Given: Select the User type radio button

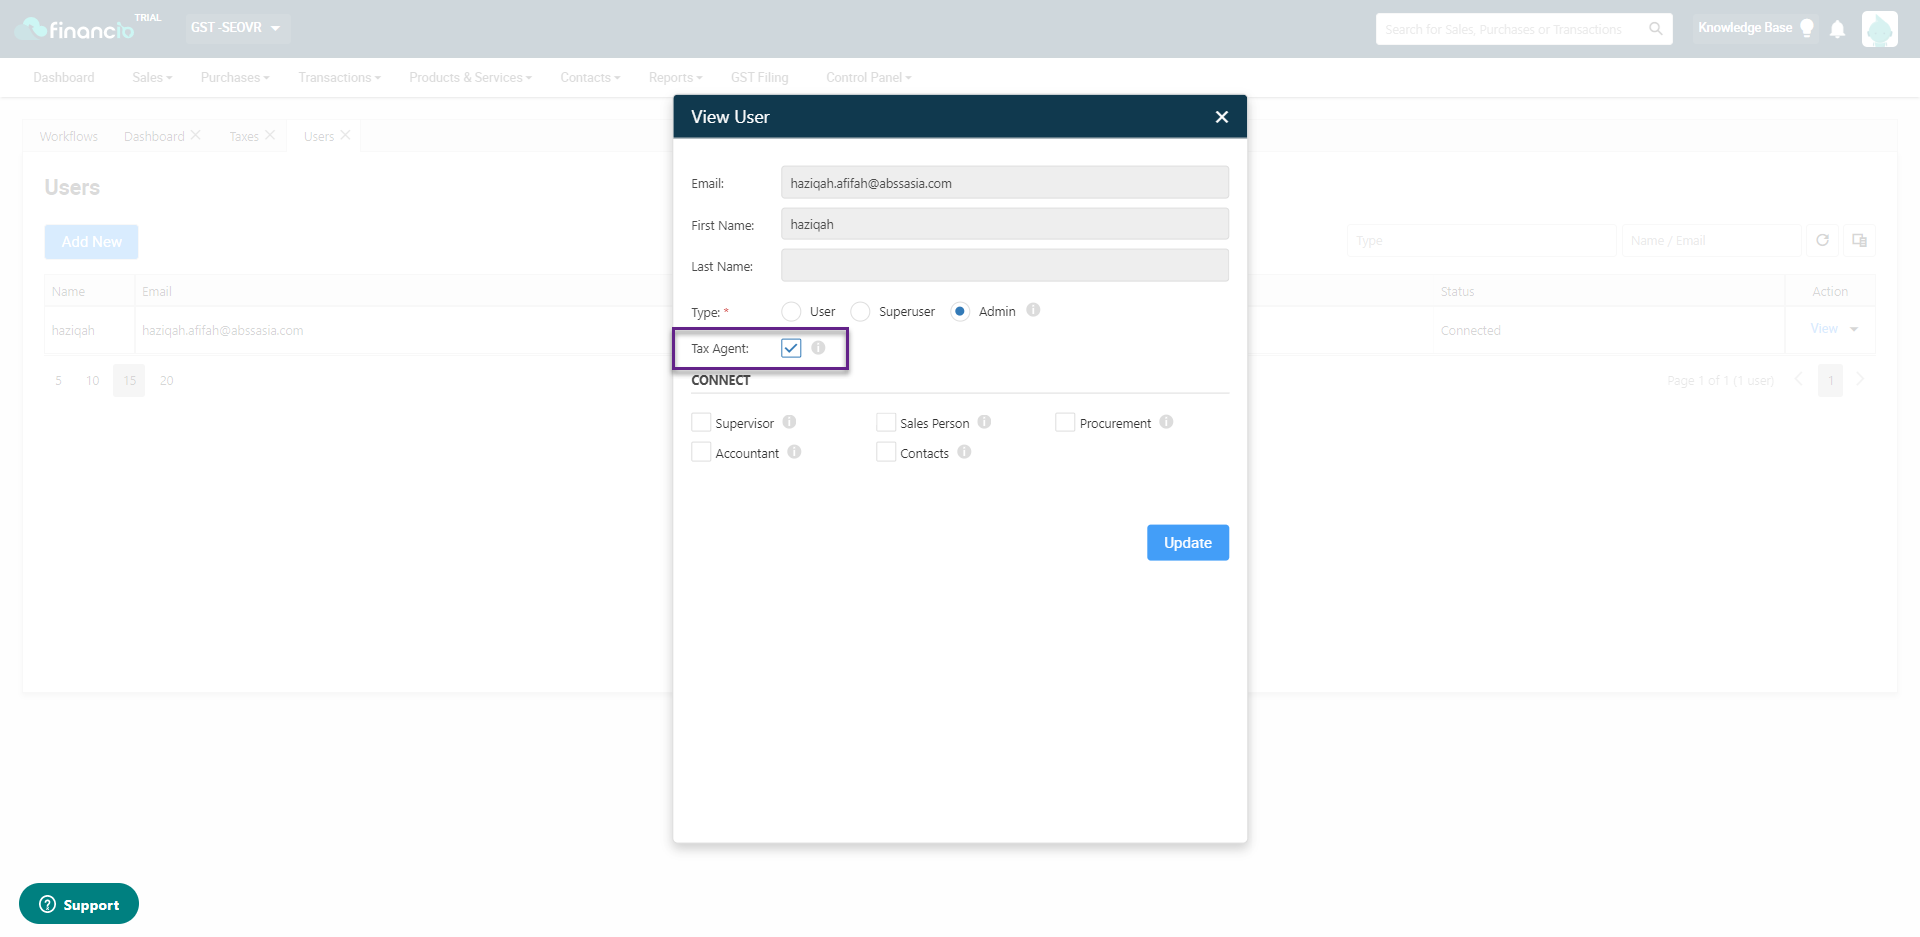Looking at the screenshot, I should [x=791, y=311].
